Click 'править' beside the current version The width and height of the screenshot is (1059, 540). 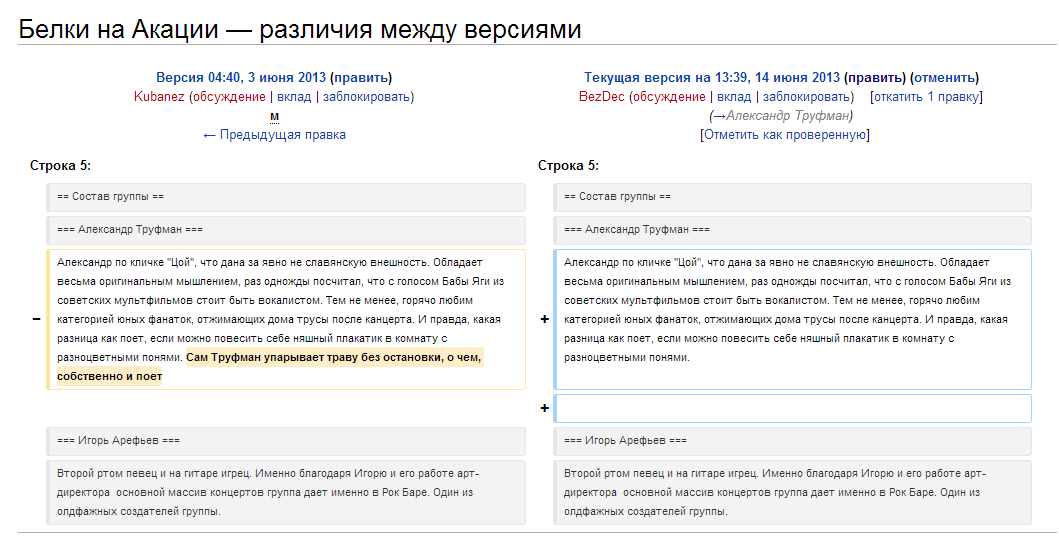[875, 77]
